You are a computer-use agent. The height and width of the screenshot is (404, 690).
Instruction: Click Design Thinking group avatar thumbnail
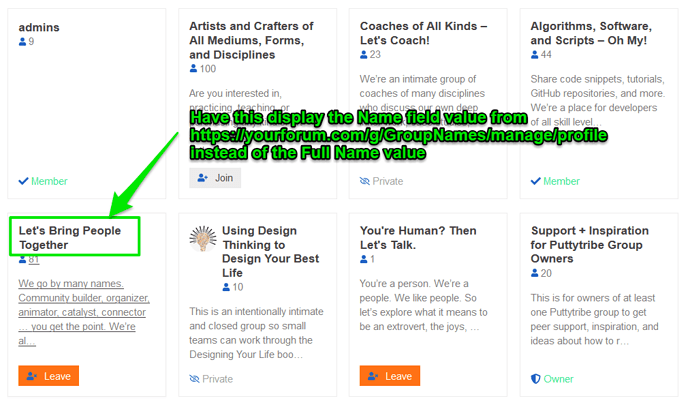point(202,239)
